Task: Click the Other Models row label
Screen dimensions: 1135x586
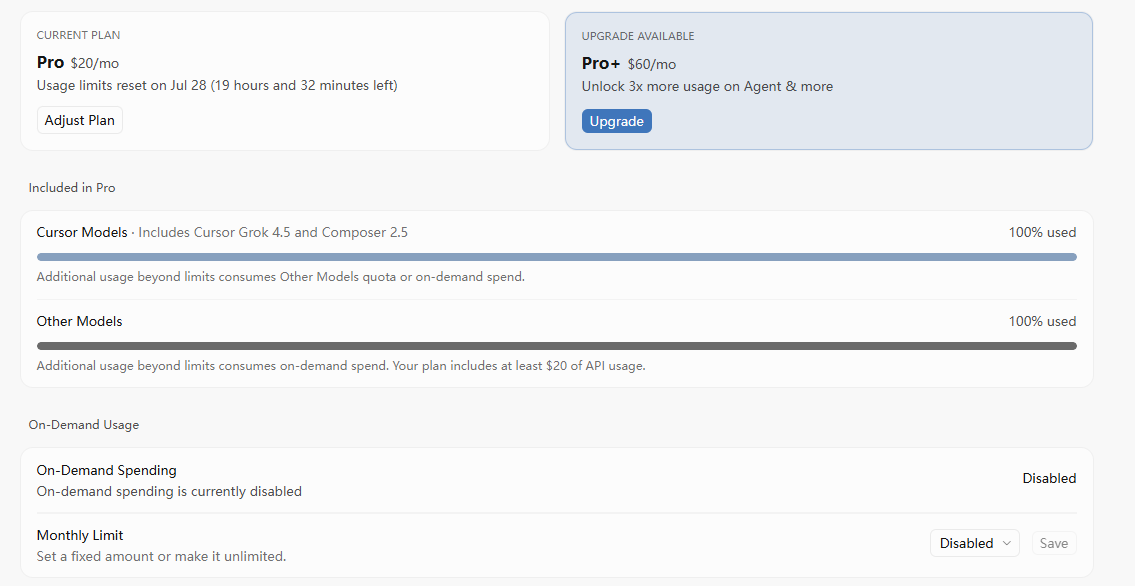Action: click(80, 321)
